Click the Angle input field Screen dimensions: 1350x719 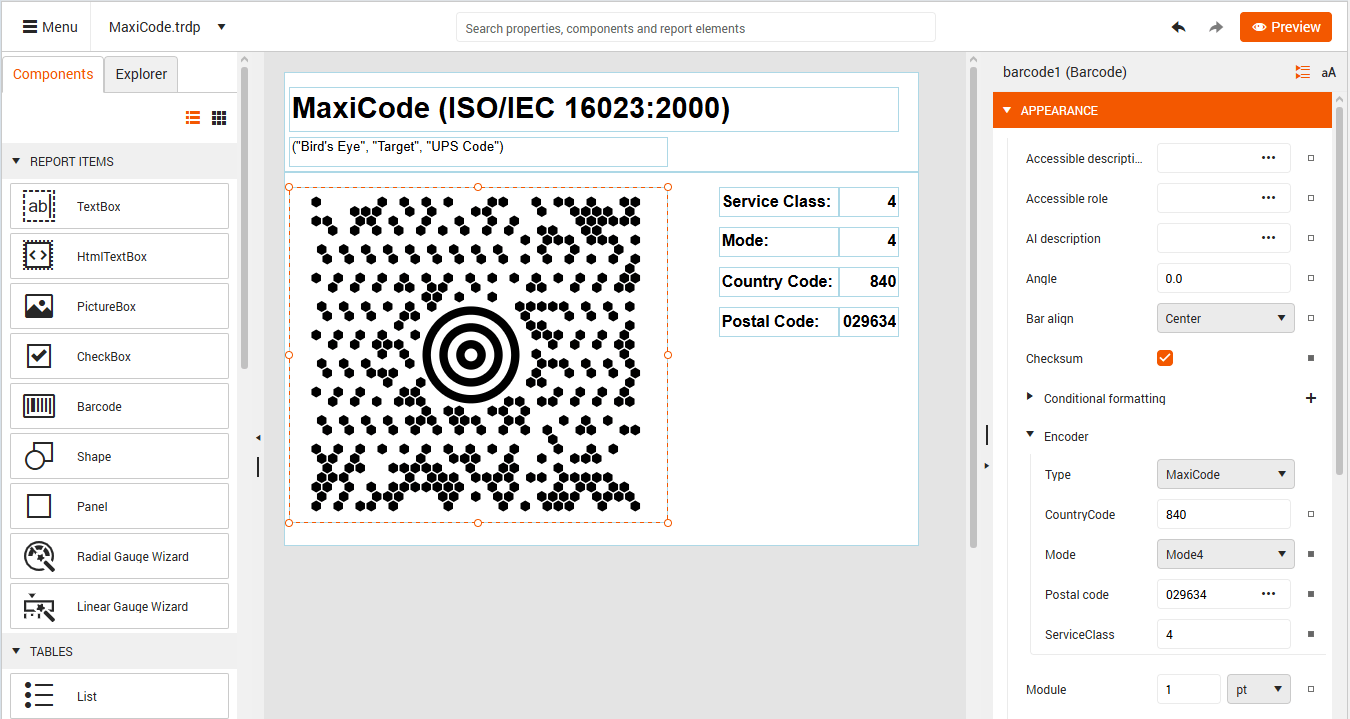[1223, 278]
